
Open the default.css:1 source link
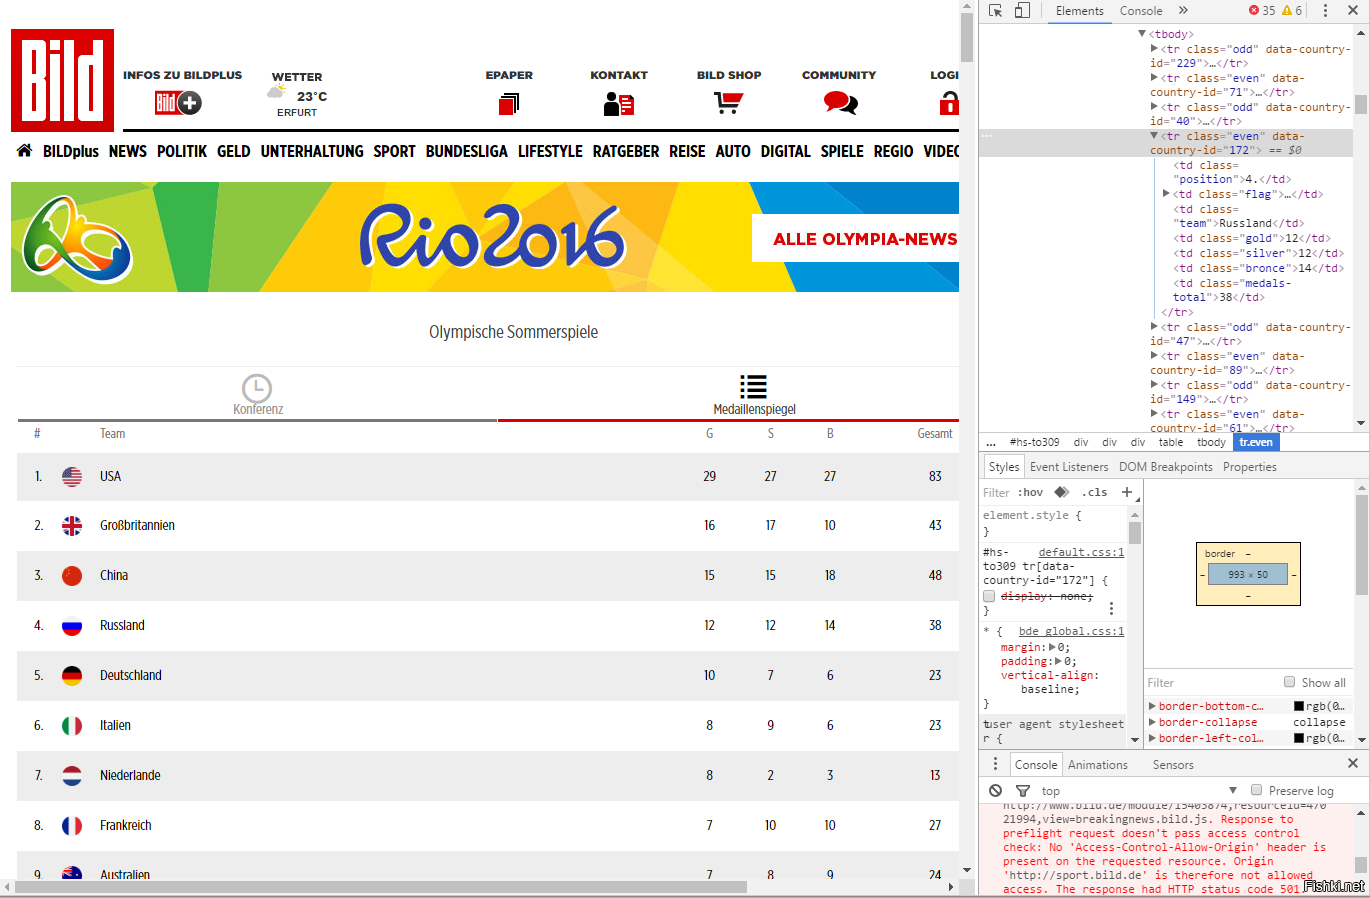click(x=1081, y=552)
